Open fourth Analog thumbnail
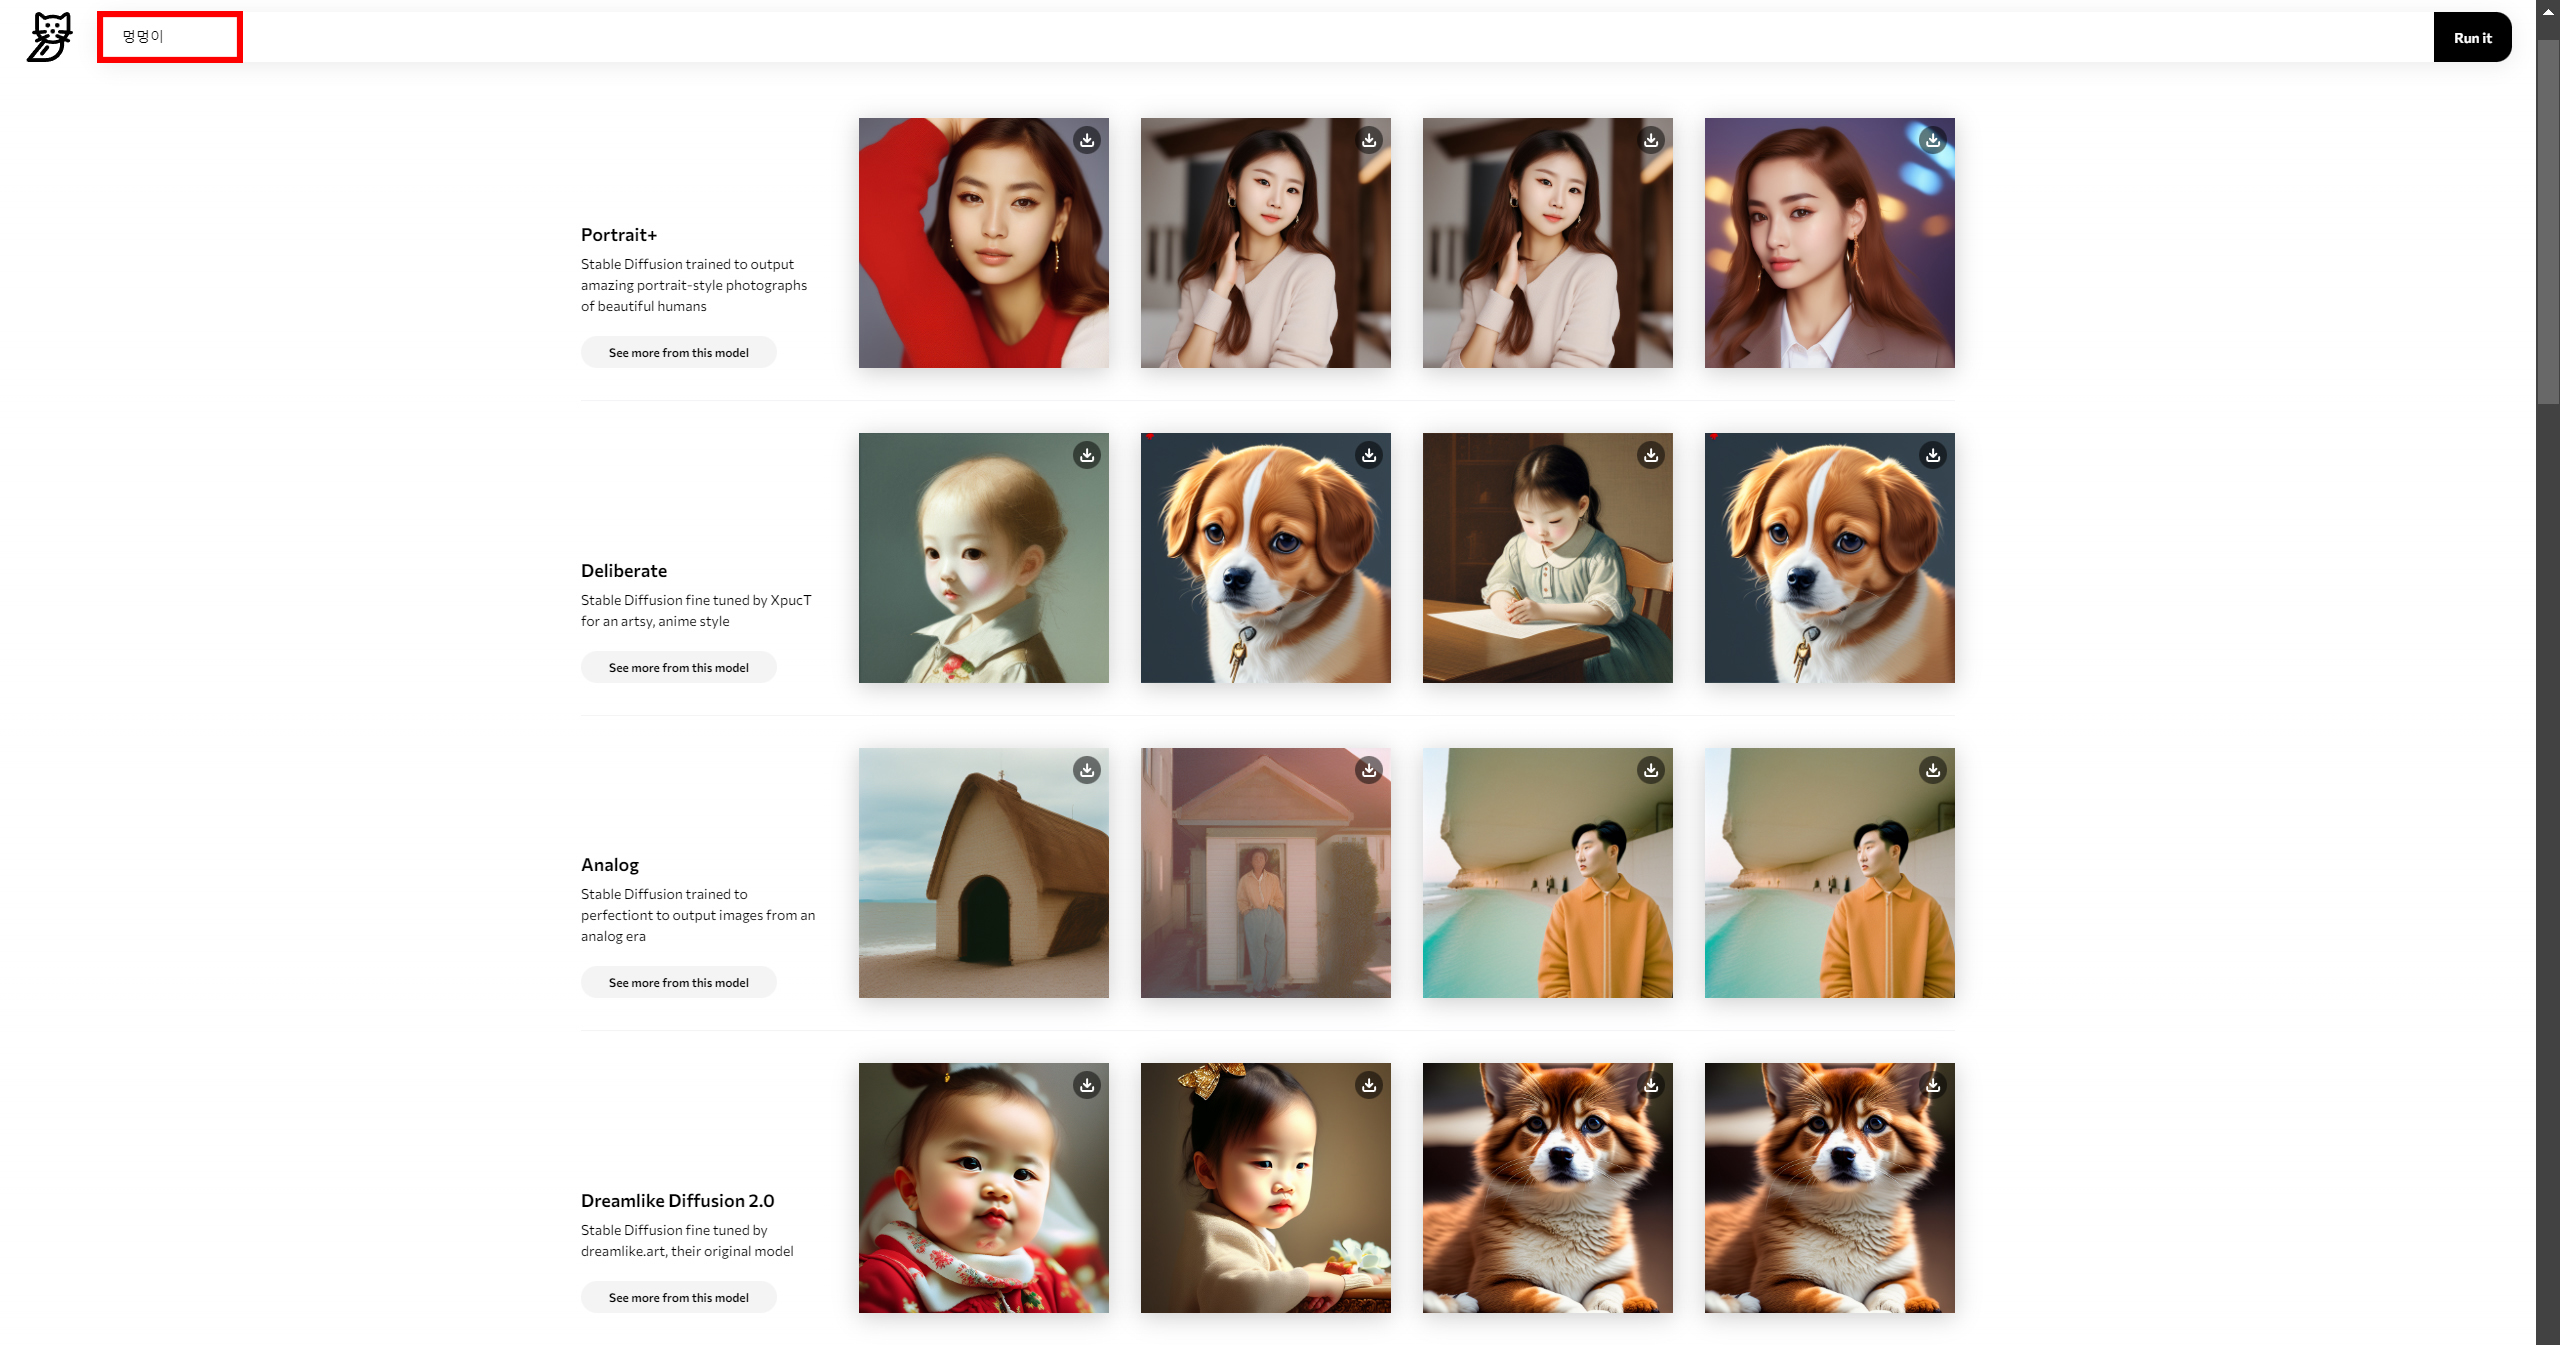The width and height of the screenshot is (2560, 1345). point(1830,873)
